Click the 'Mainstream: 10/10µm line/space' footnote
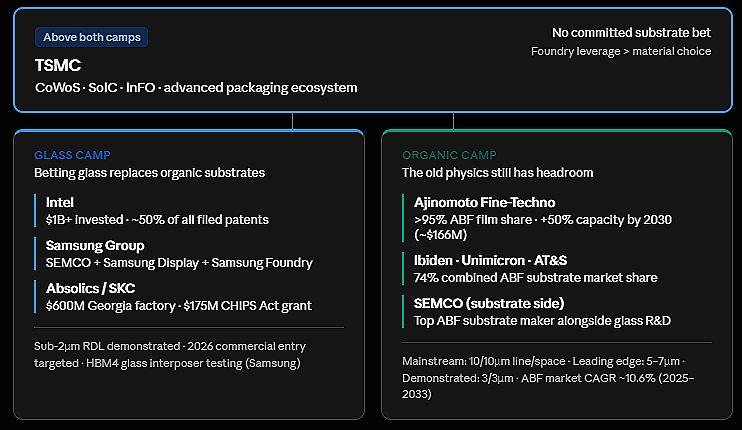The height and width of the screenshot is (430, 742). pyautogui.click(x=548, y=377)
